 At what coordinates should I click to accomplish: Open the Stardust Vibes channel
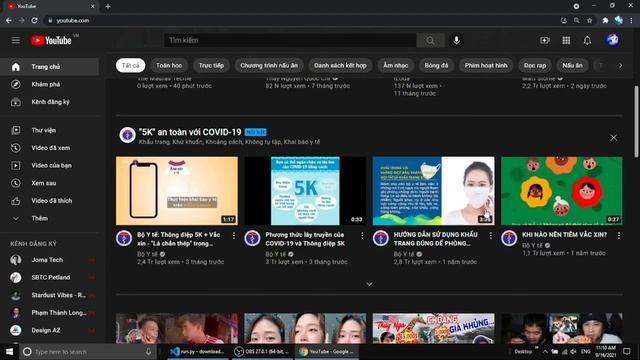tap(49, 295)
